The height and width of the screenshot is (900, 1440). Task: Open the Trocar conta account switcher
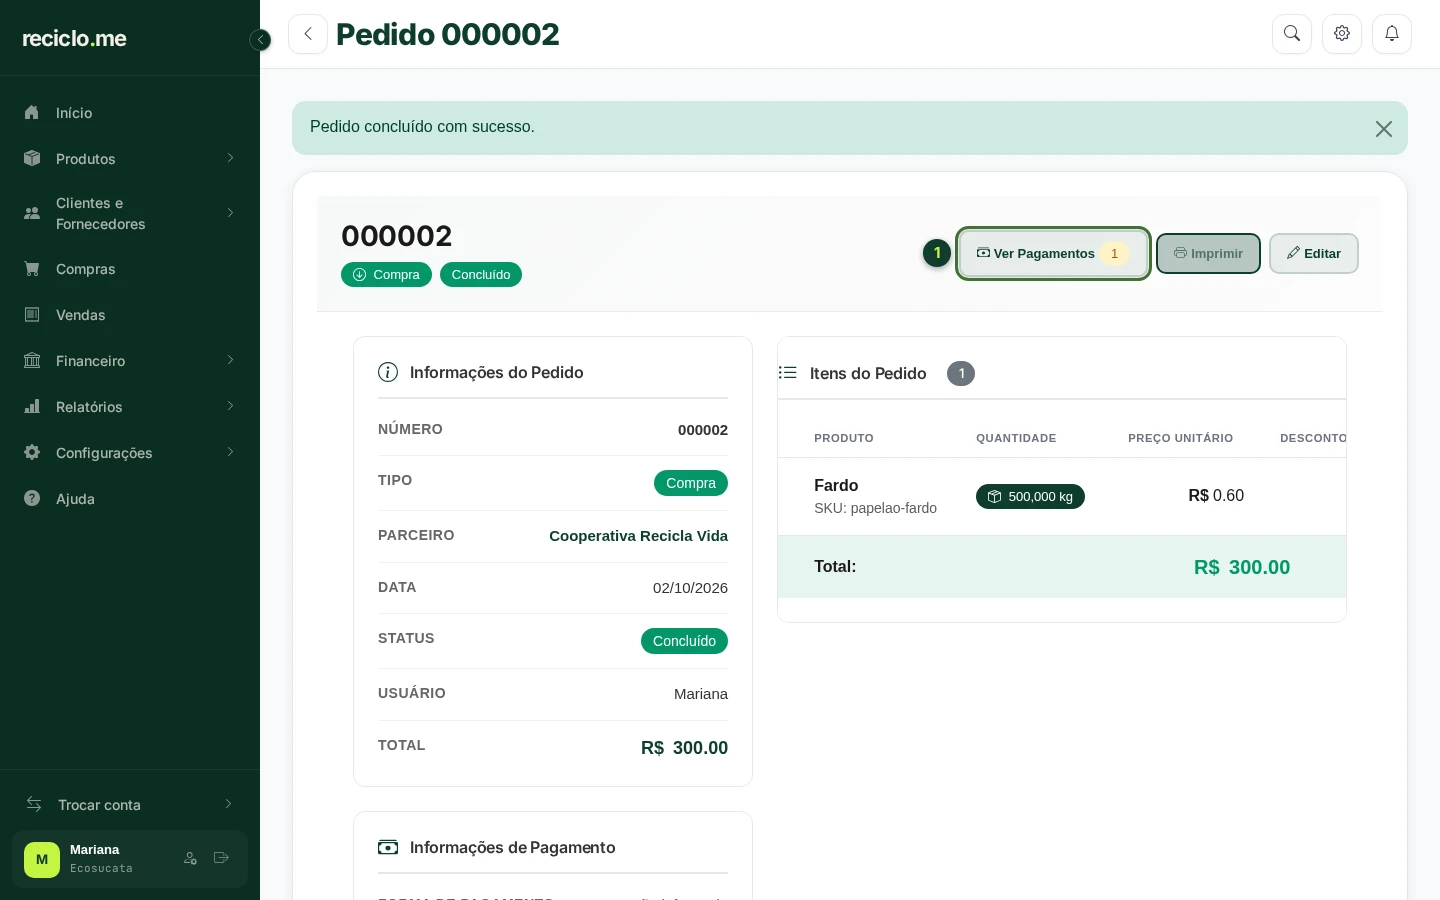pyautogui.click(x=130, y=805)
